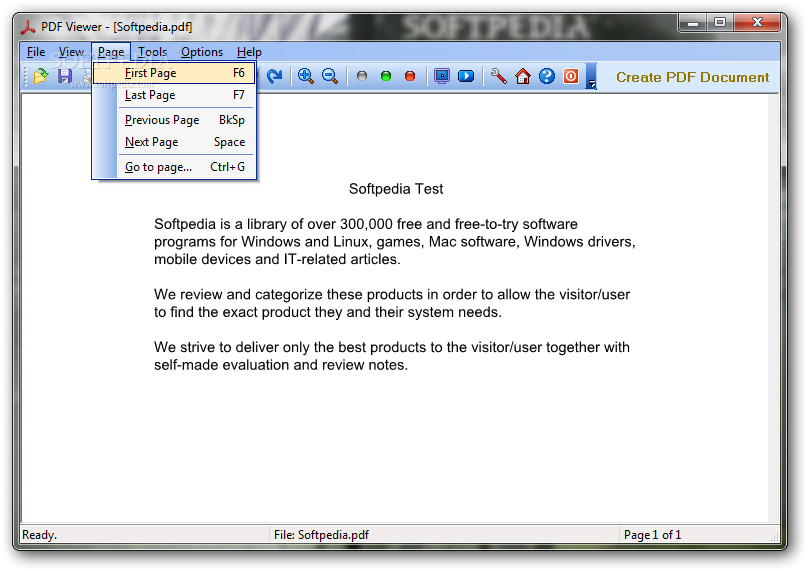Click the Zoom Out magnifier icon
This screenshot has width=808, height=571.
click(x=330, y=76)
